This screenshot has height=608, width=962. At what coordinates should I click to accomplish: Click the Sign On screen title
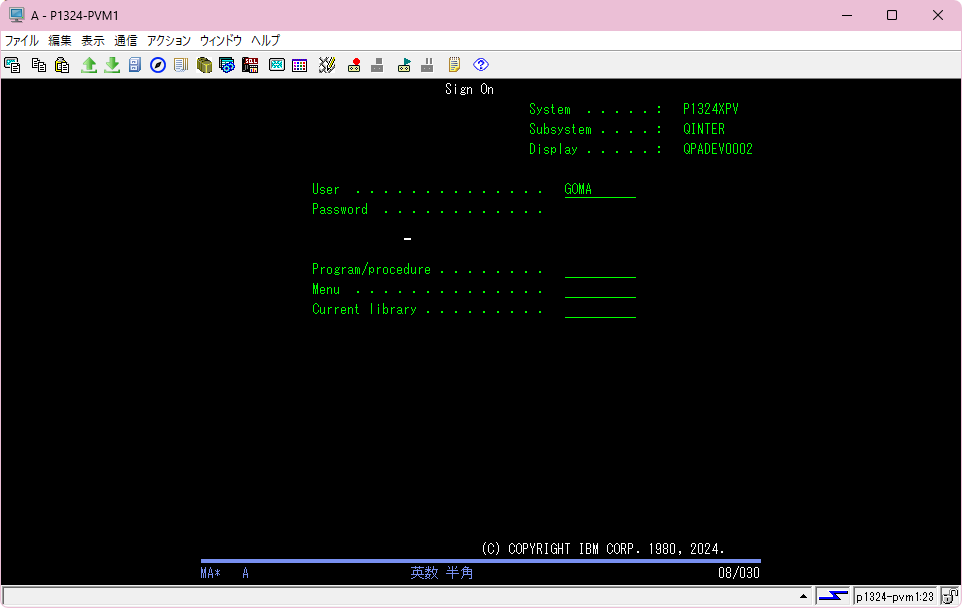tap(469, 90)
